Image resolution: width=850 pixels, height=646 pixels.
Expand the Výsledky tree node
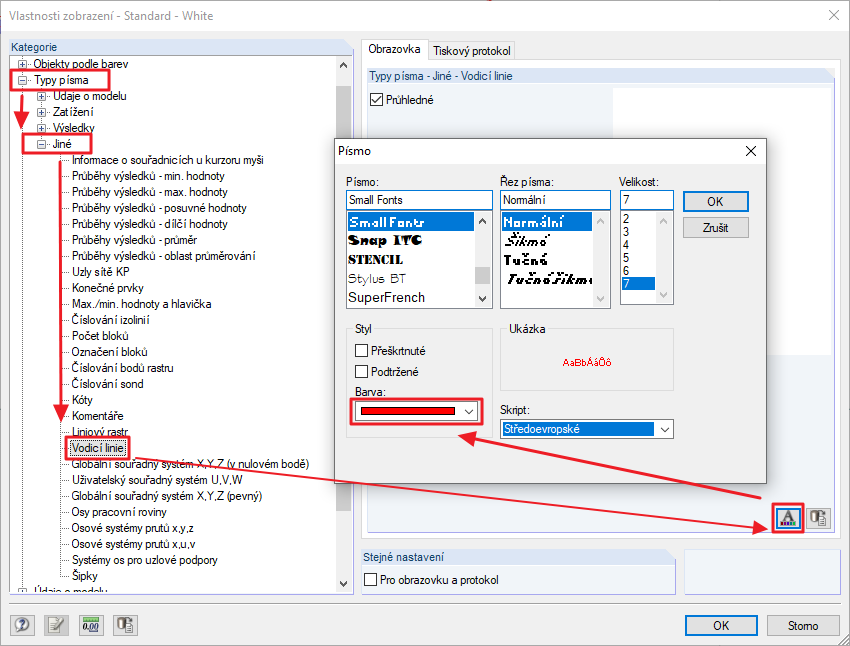click(41, 128)
